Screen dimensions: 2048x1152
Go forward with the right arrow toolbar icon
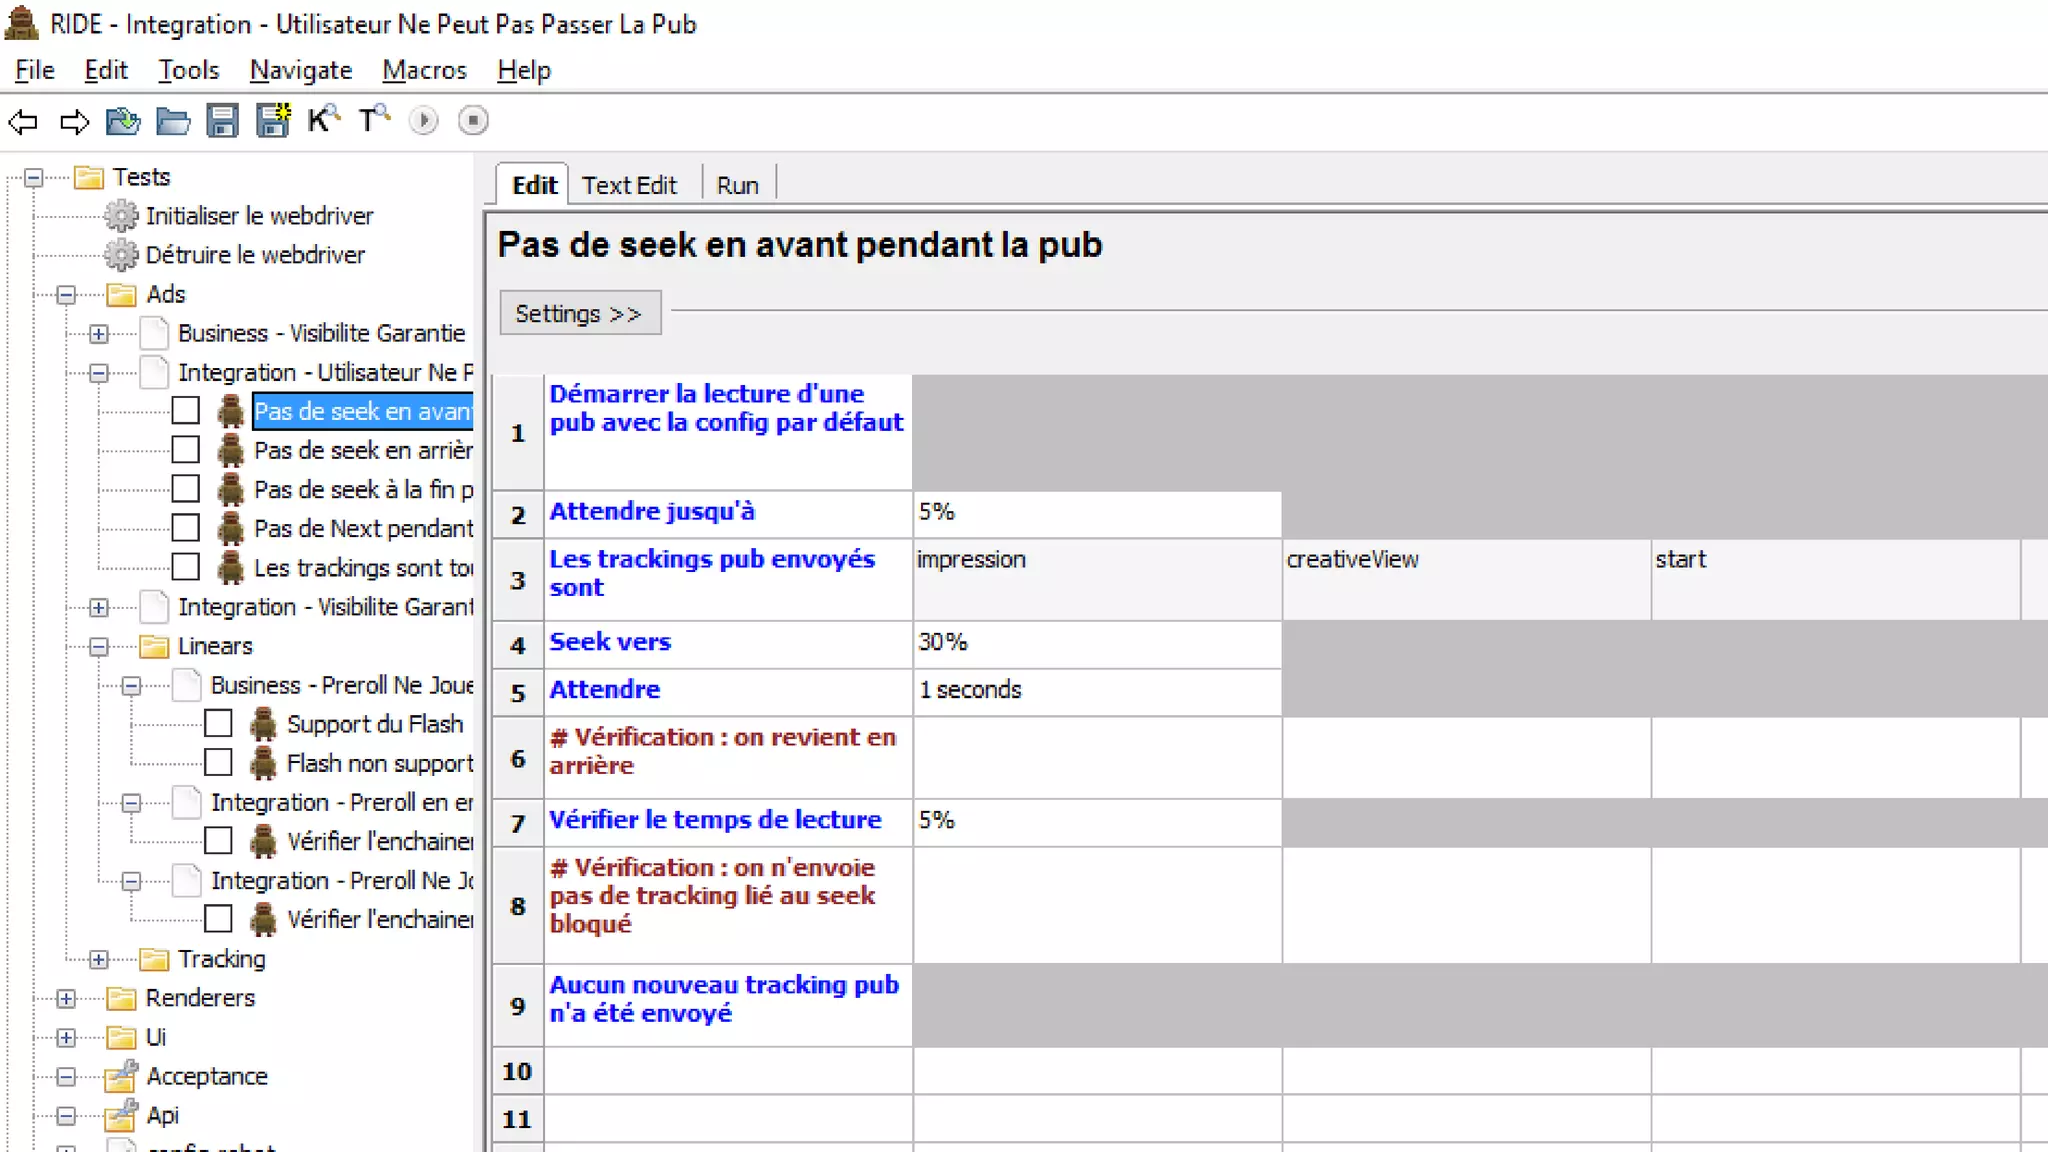pyautogui.click(x=74, y=121)
